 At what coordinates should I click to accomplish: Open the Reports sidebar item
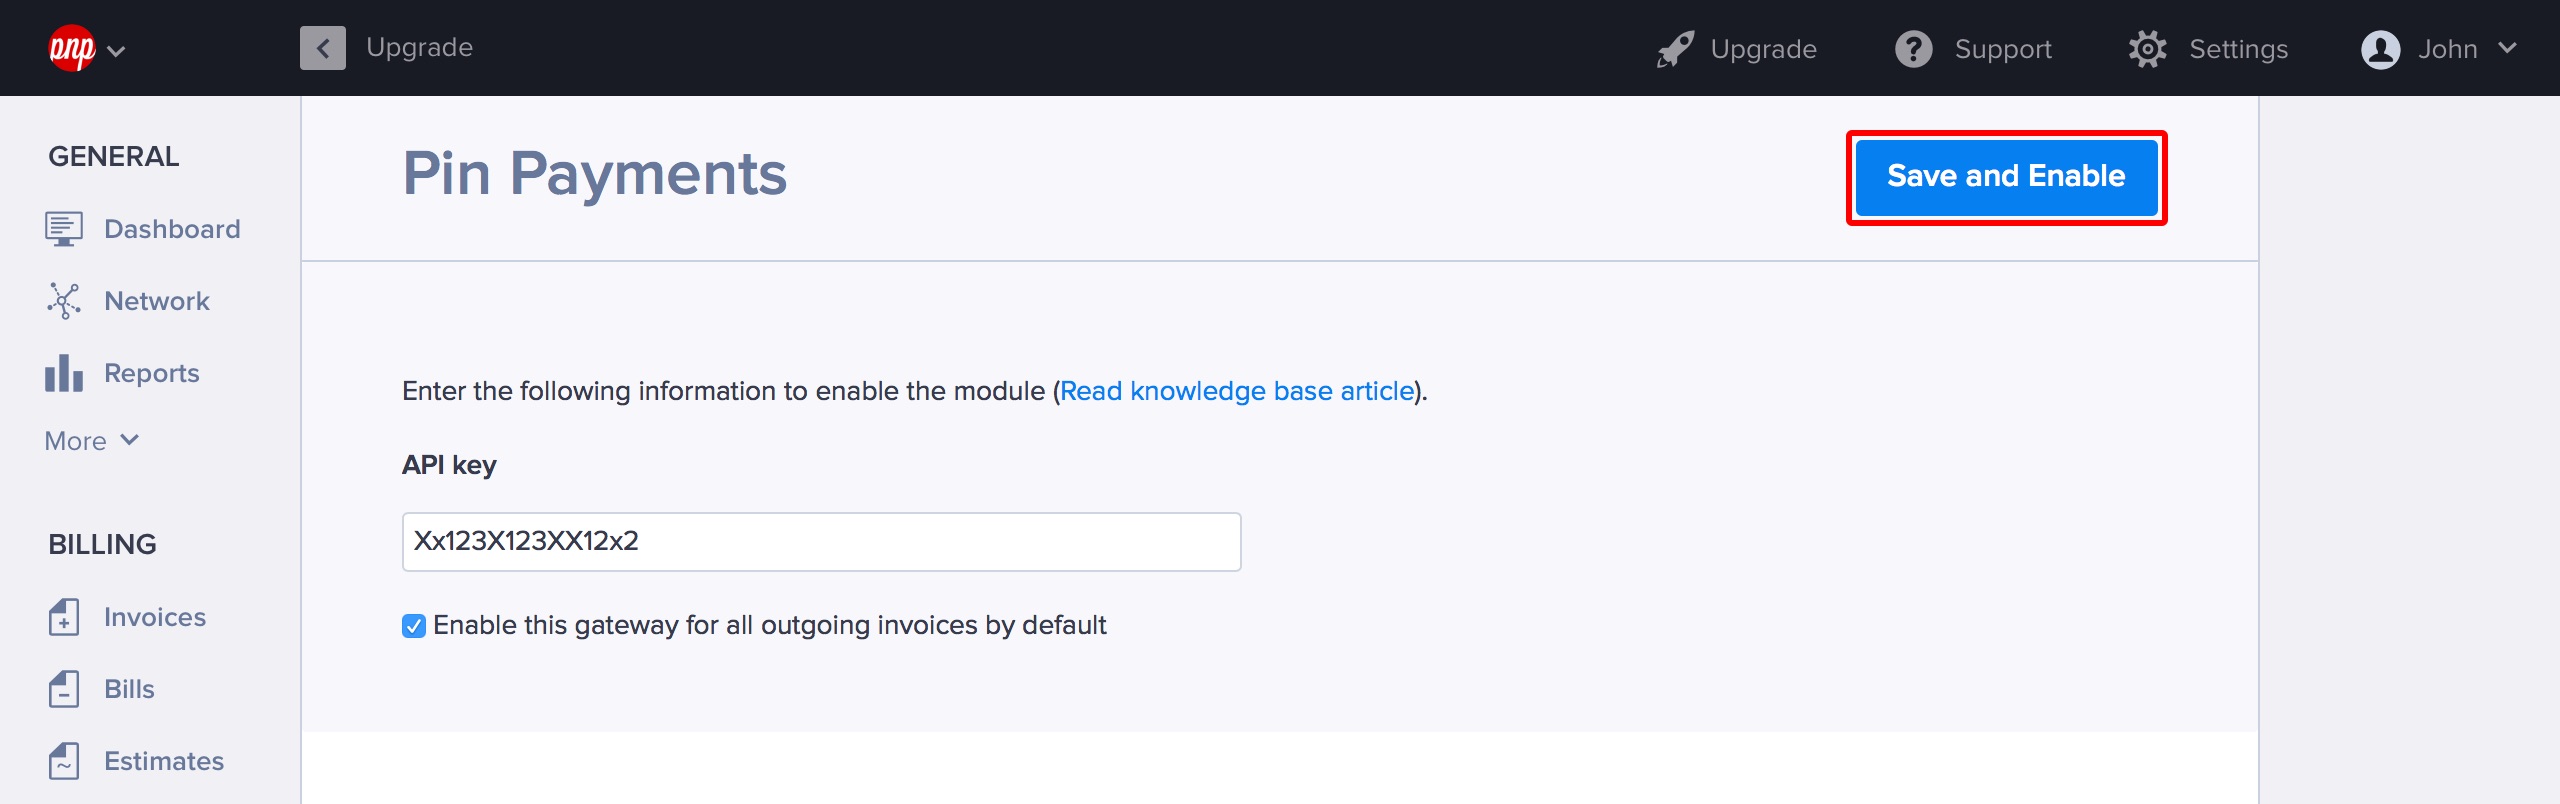[152, 373]
